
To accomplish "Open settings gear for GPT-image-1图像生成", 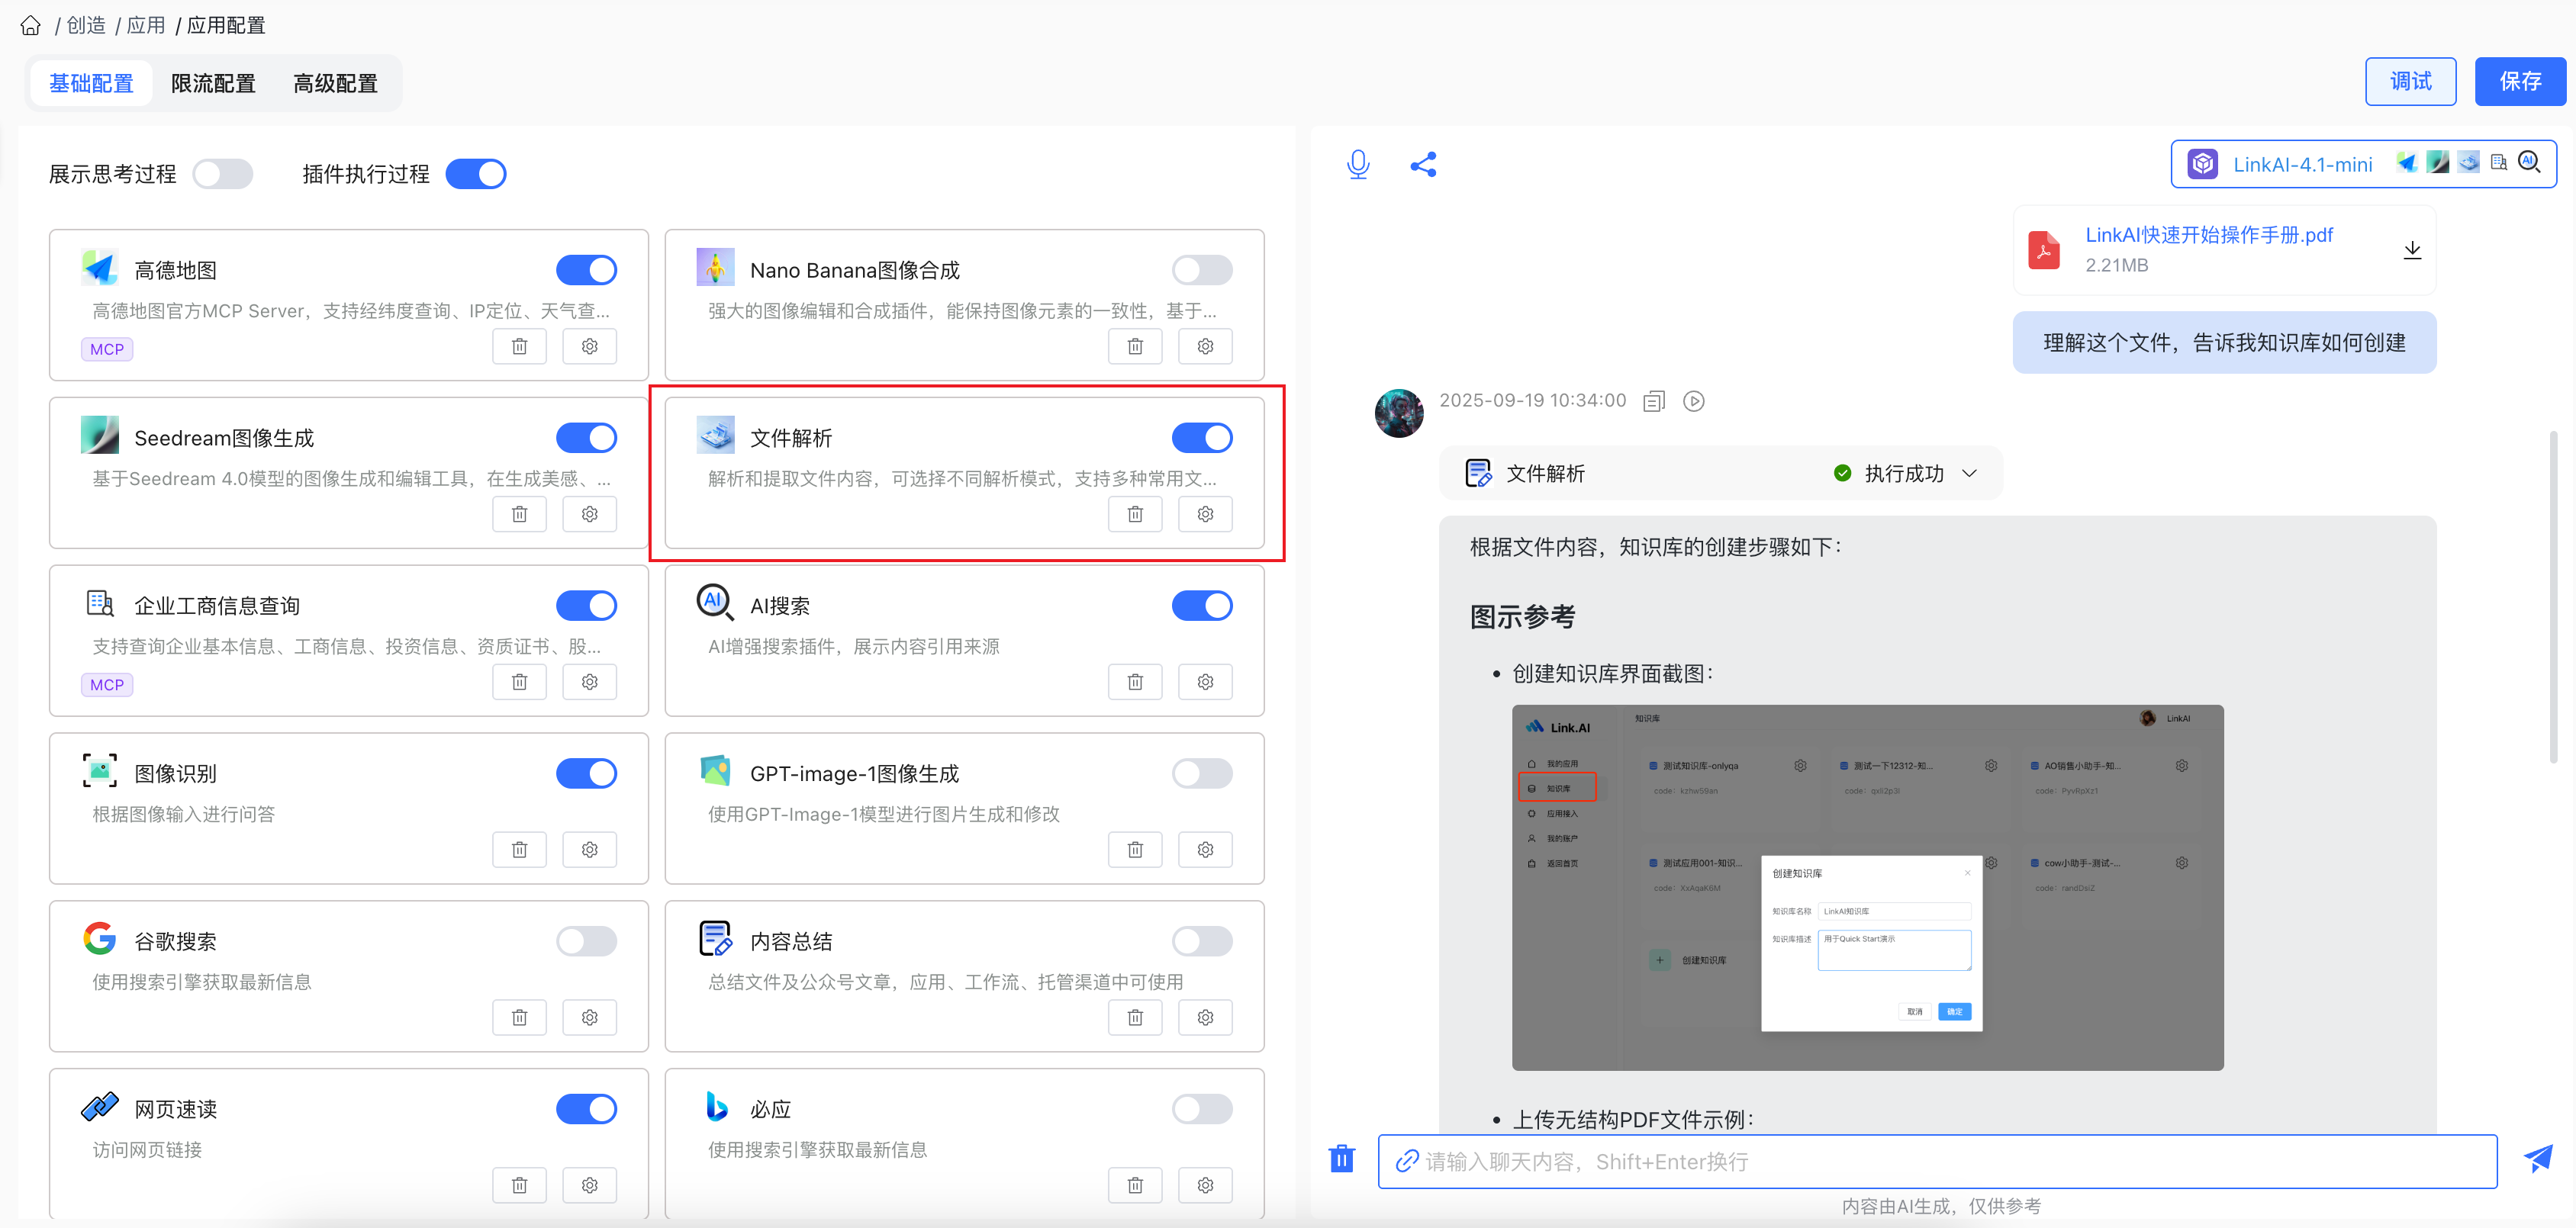I will point(1205,850).
